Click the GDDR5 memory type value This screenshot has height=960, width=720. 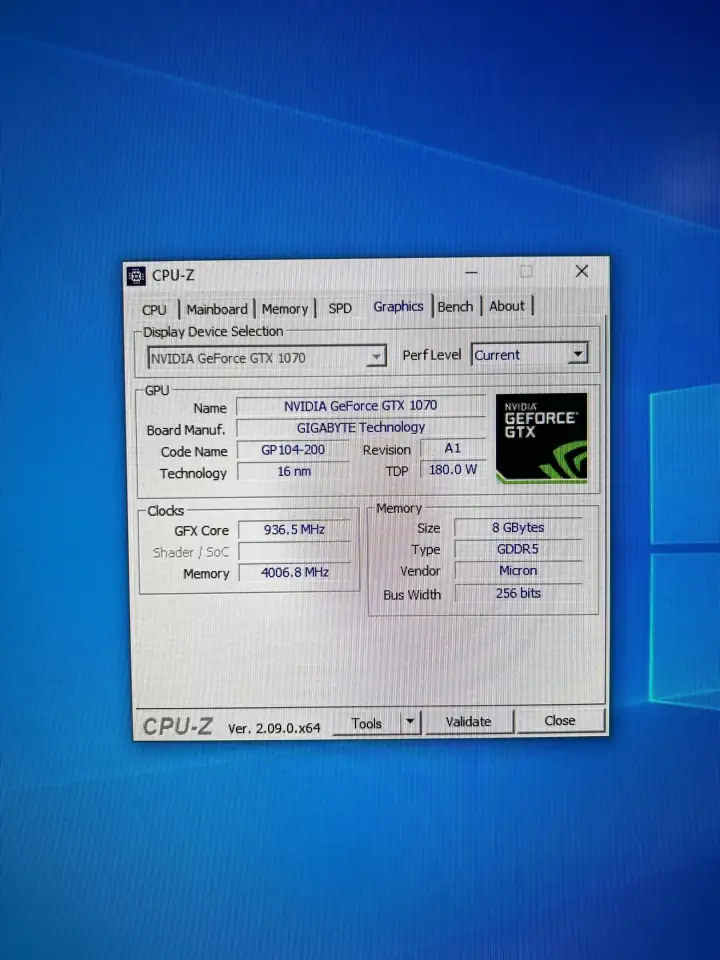[x=518, y=549]
